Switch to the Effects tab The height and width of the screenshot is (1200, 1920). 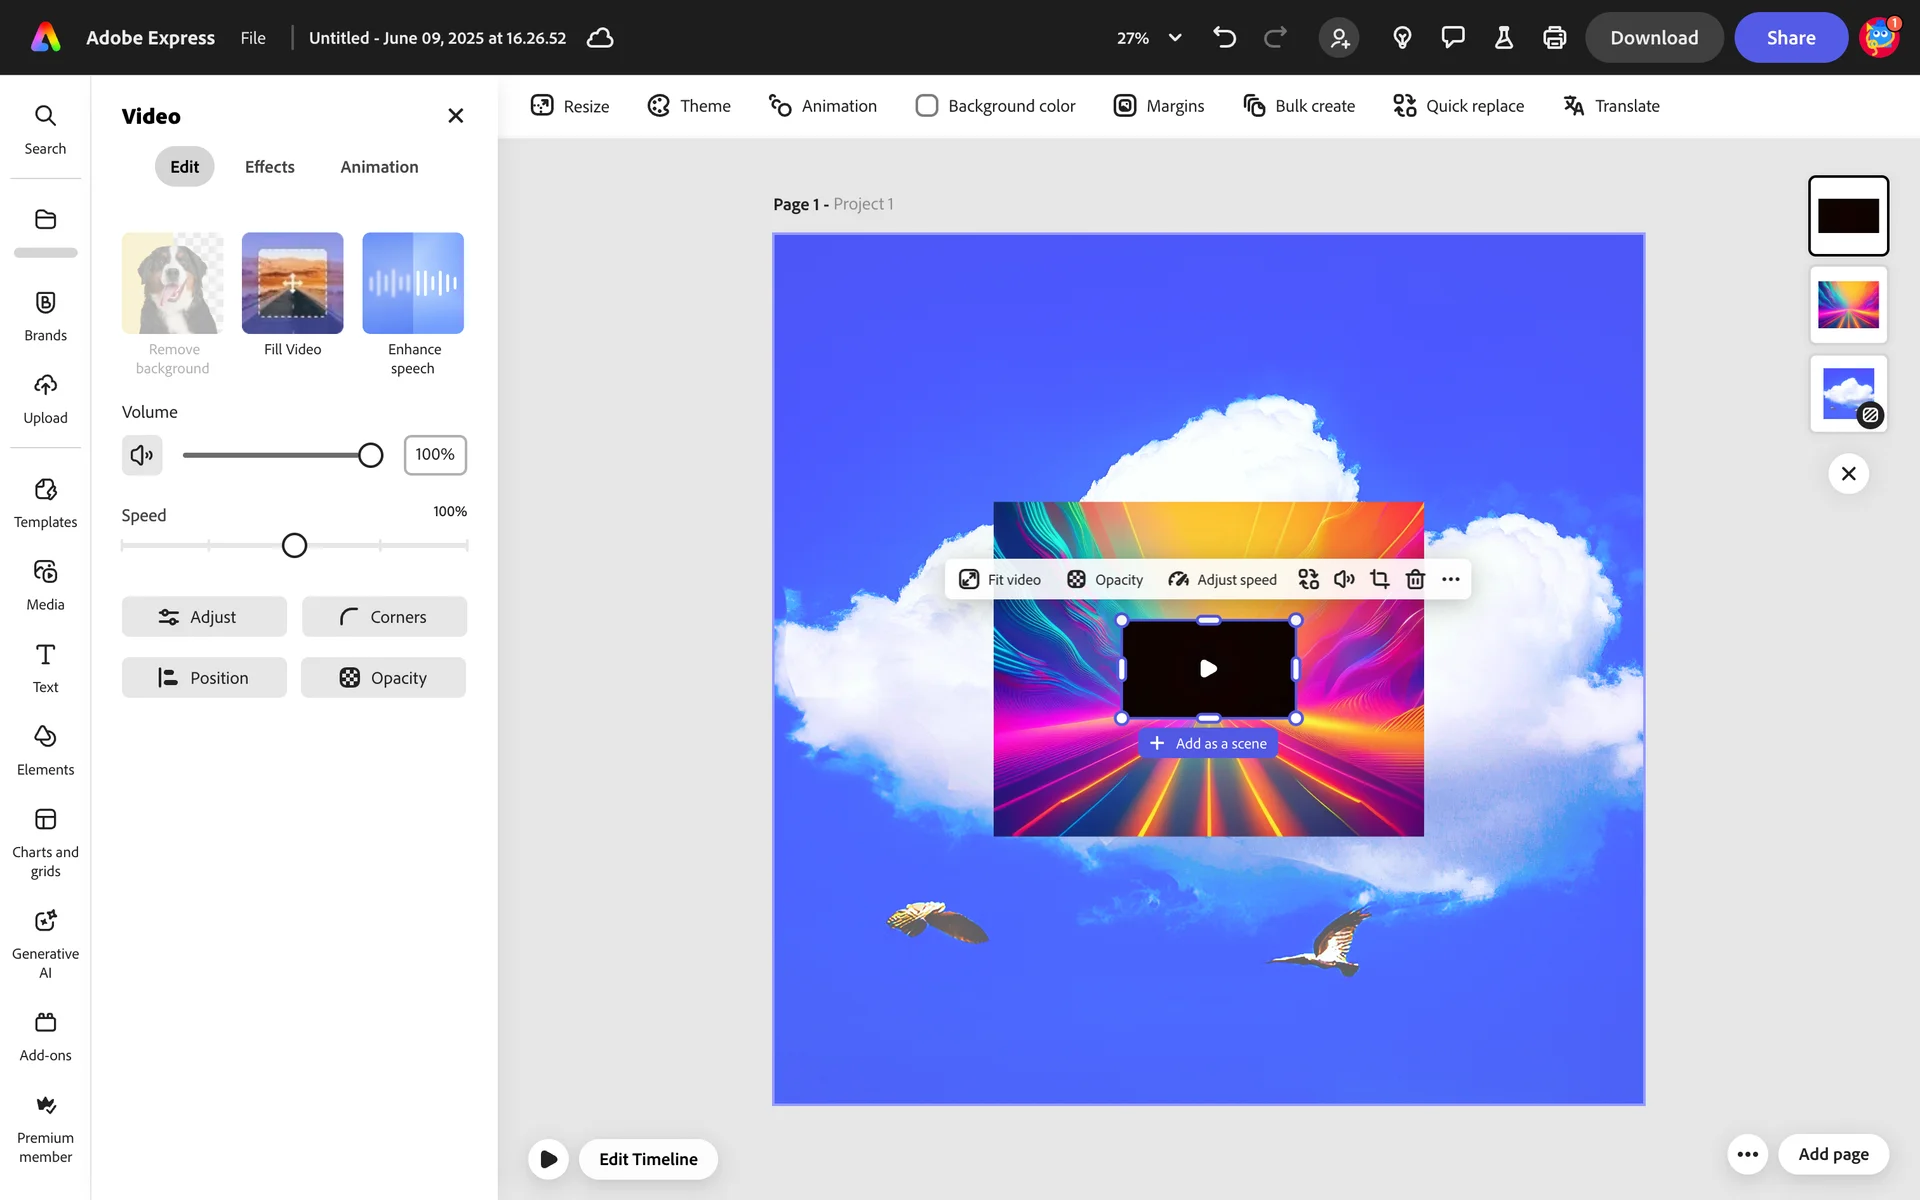point(269,167)
